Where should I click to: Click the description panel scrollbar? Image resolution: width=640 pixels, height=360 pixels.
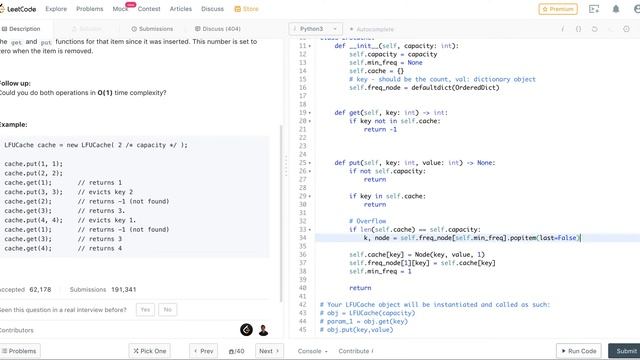(281, 213)
